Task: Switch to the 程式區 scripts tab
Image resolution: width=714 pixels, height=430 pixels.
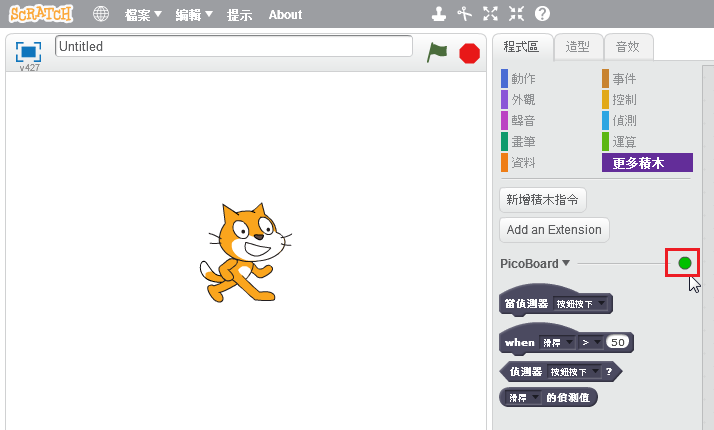Action: (522, 46)
